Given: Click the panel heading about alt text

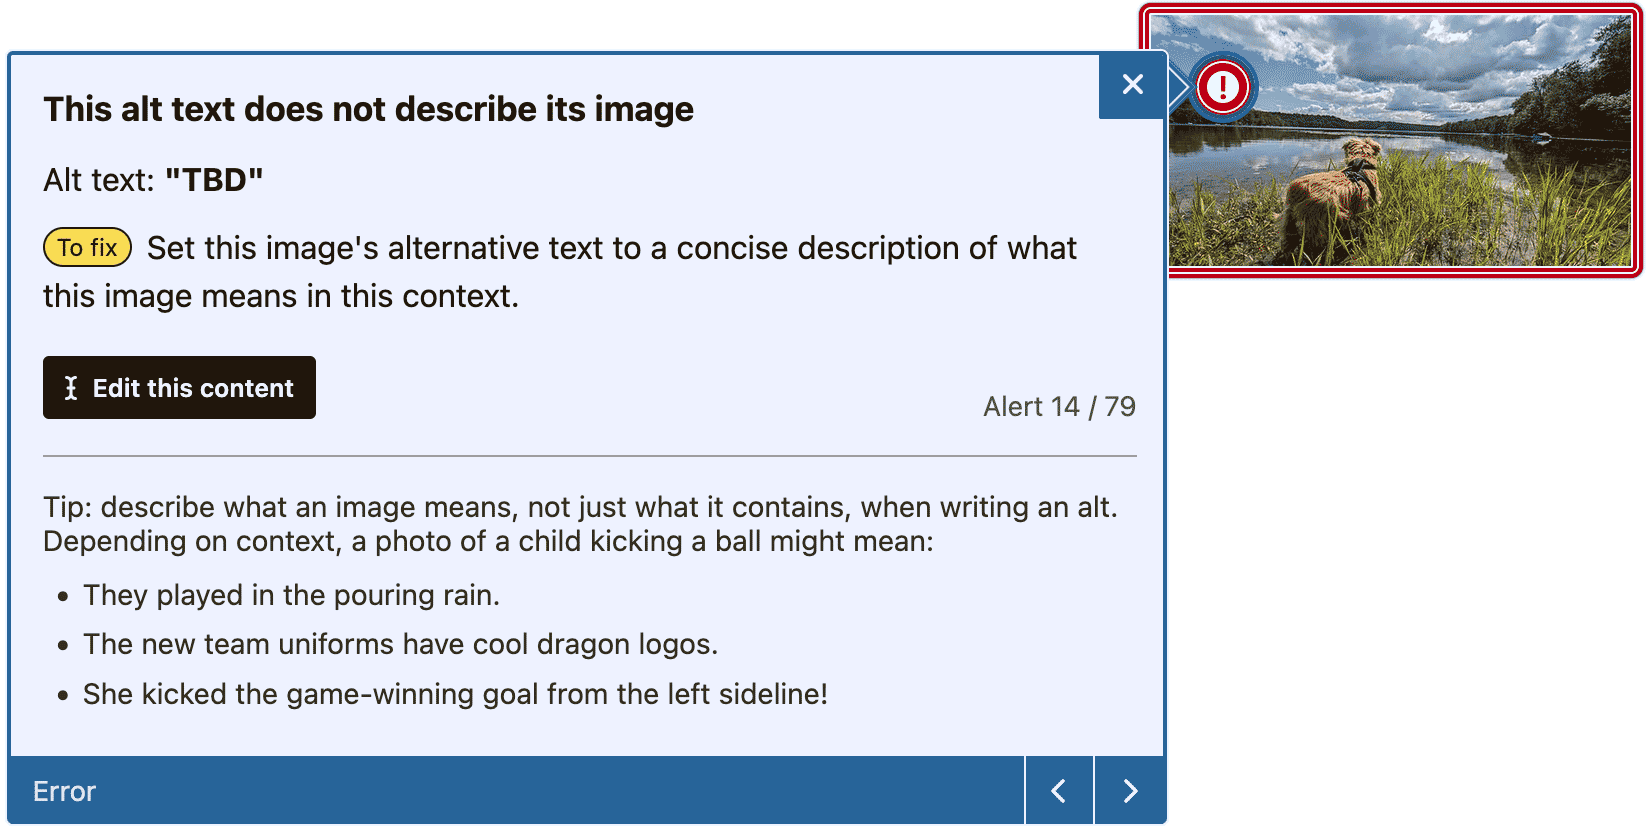Looking at the screenshot, I should coord(368,109).
